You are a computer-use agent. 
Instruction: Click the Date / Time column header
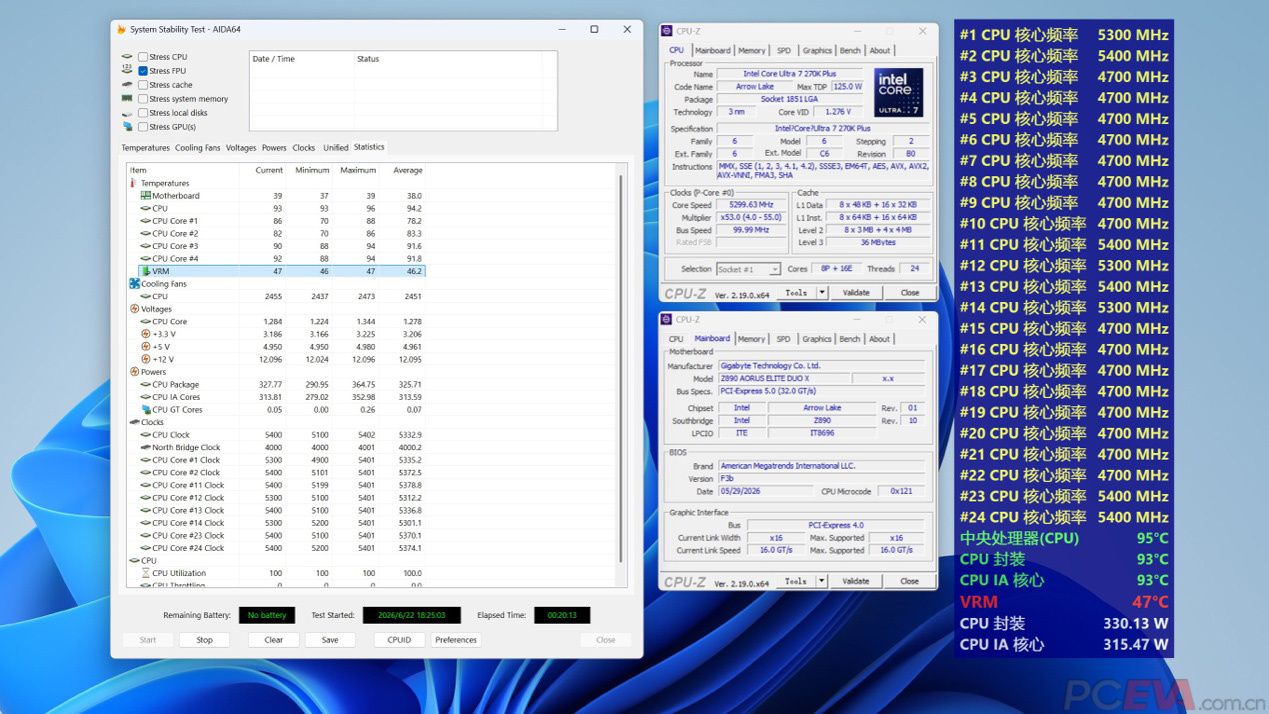pyautogui.click(x=301, y=59)
